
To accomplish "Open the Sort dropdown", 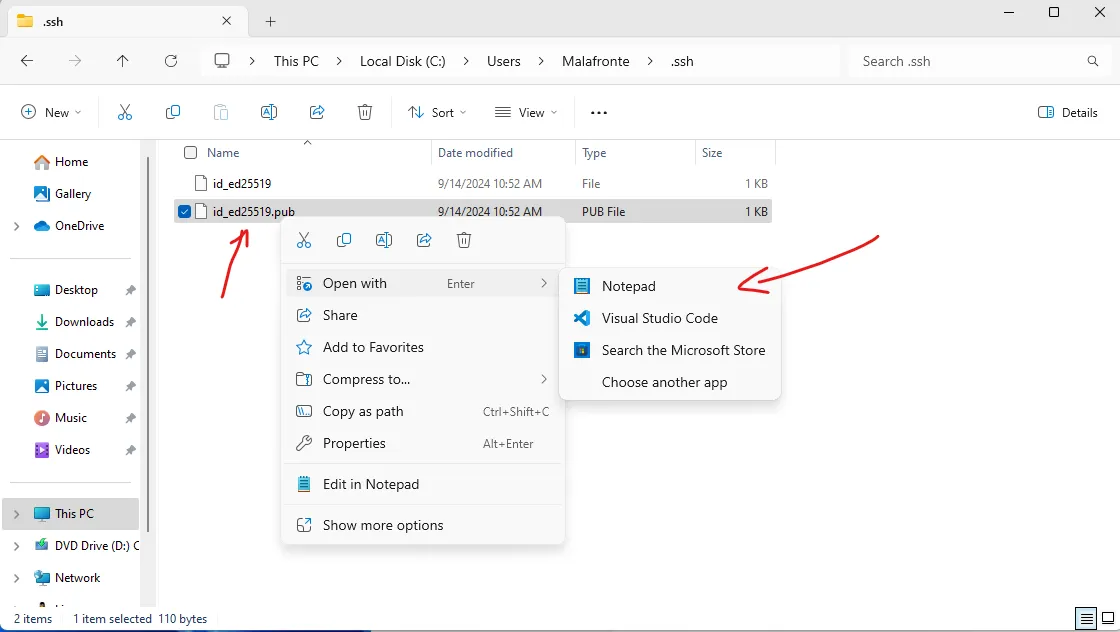I will (436, 112).
